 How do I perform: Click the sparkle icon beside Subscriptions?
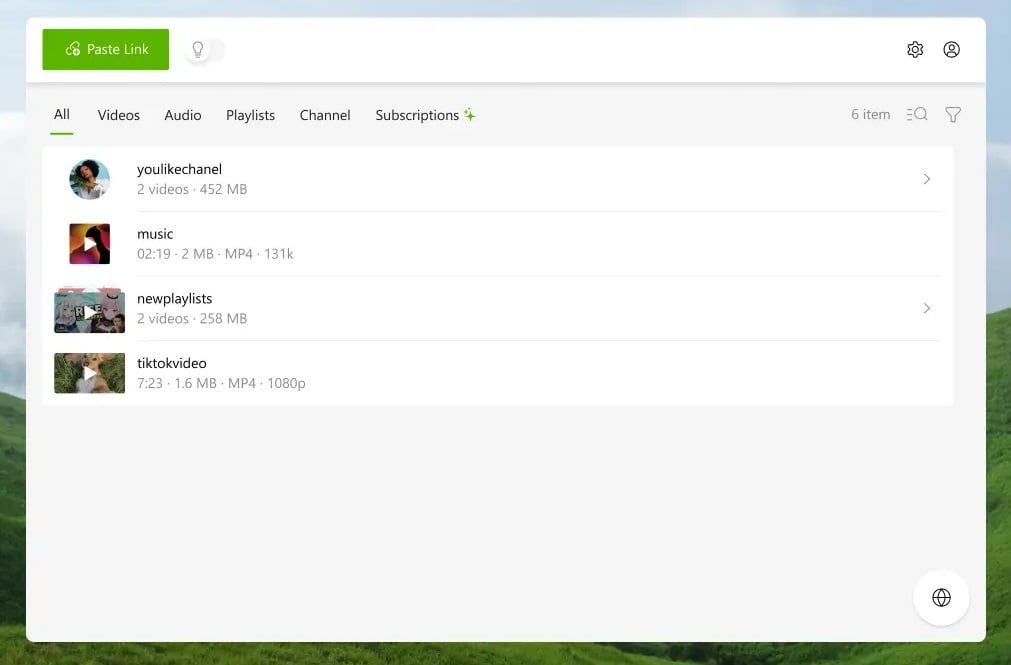click(x=470, y=115)
